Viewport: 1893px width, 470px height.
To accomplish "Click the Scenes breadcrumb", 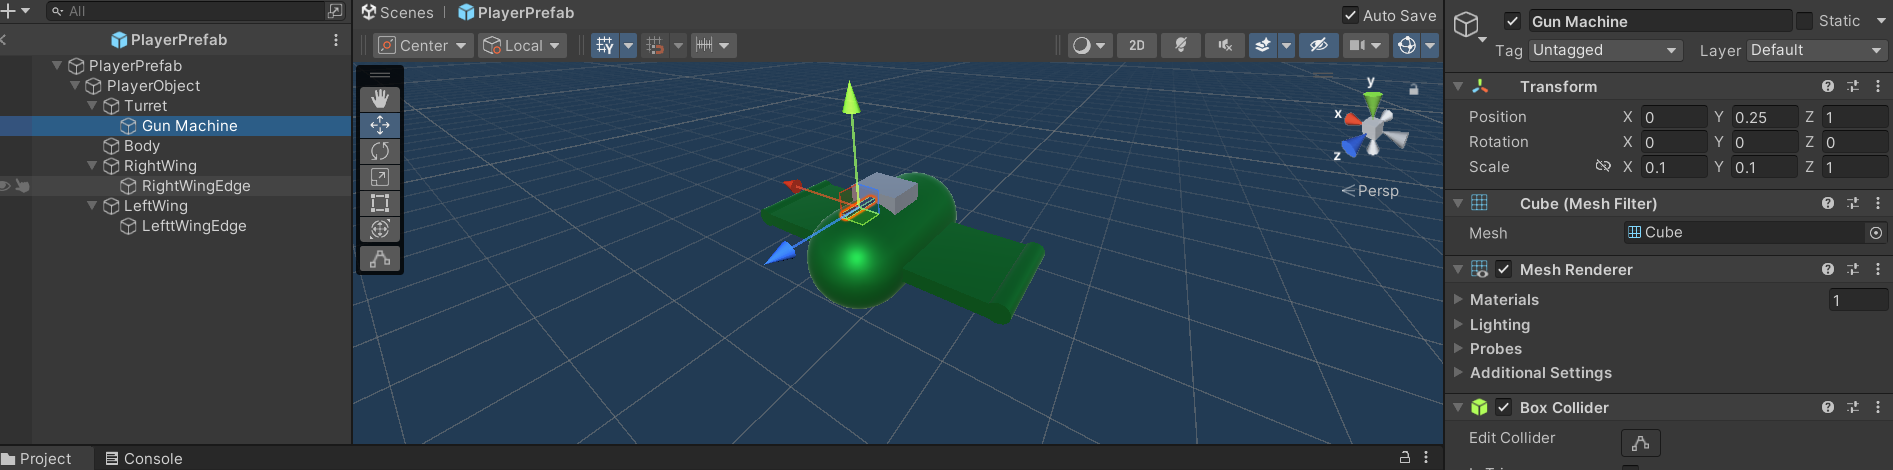I will pyautogui.click(x=398, y=13).
